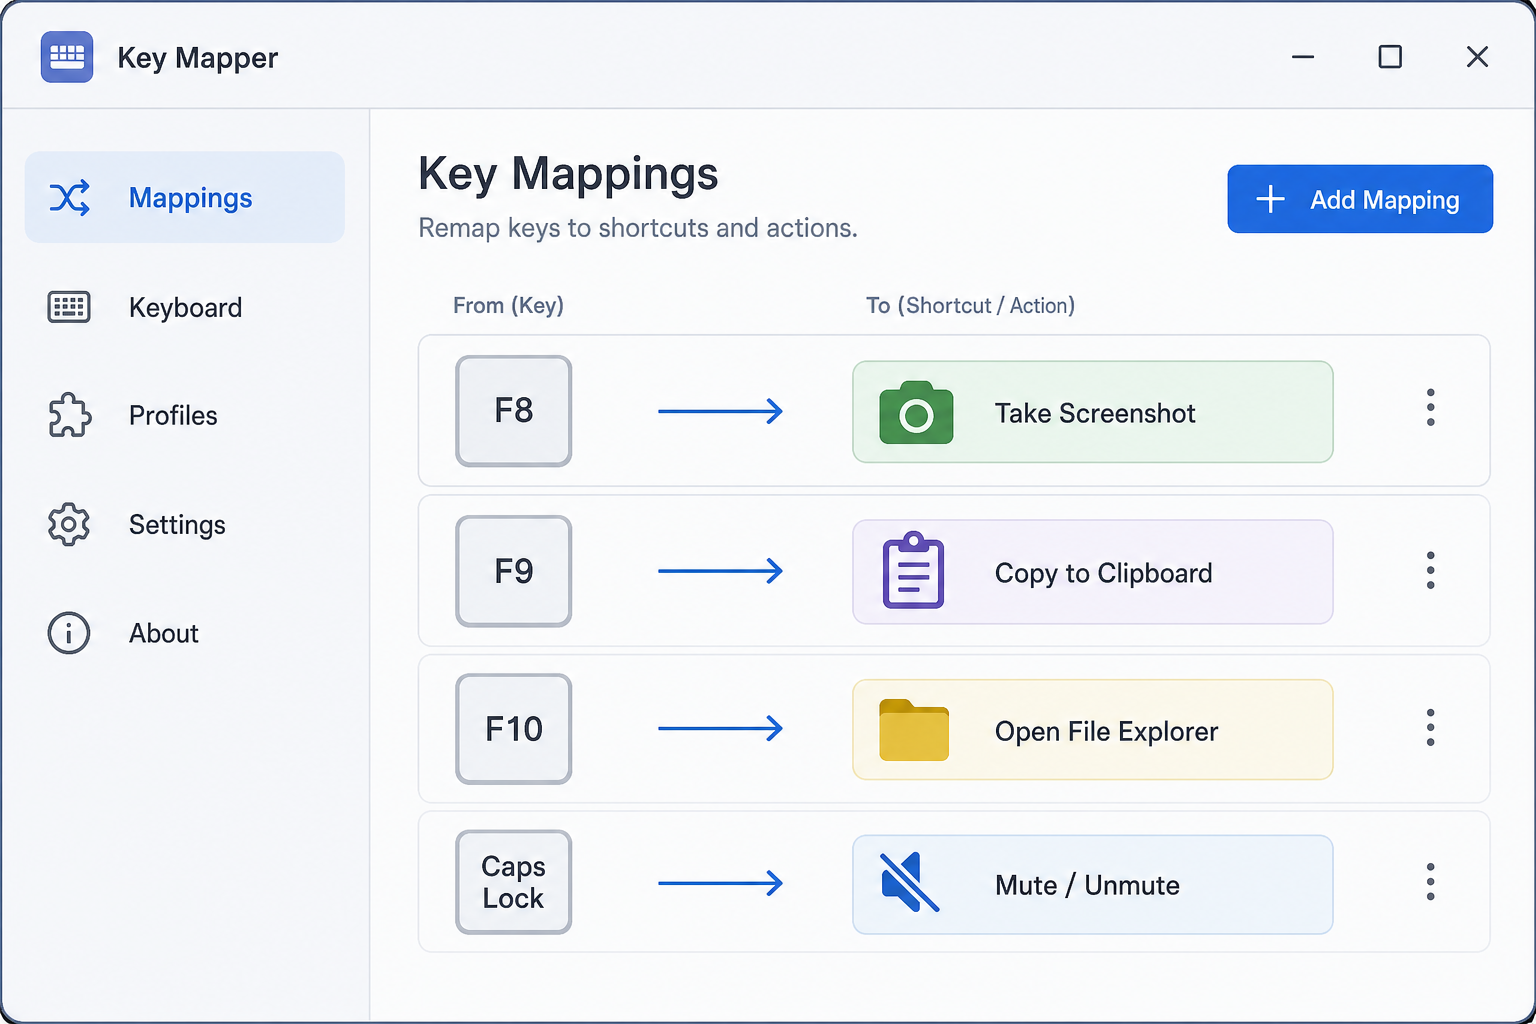The height and width of the screenshot is (1024, 1536).
Task: Select the F10 source key
Action: tap(514, 729)
